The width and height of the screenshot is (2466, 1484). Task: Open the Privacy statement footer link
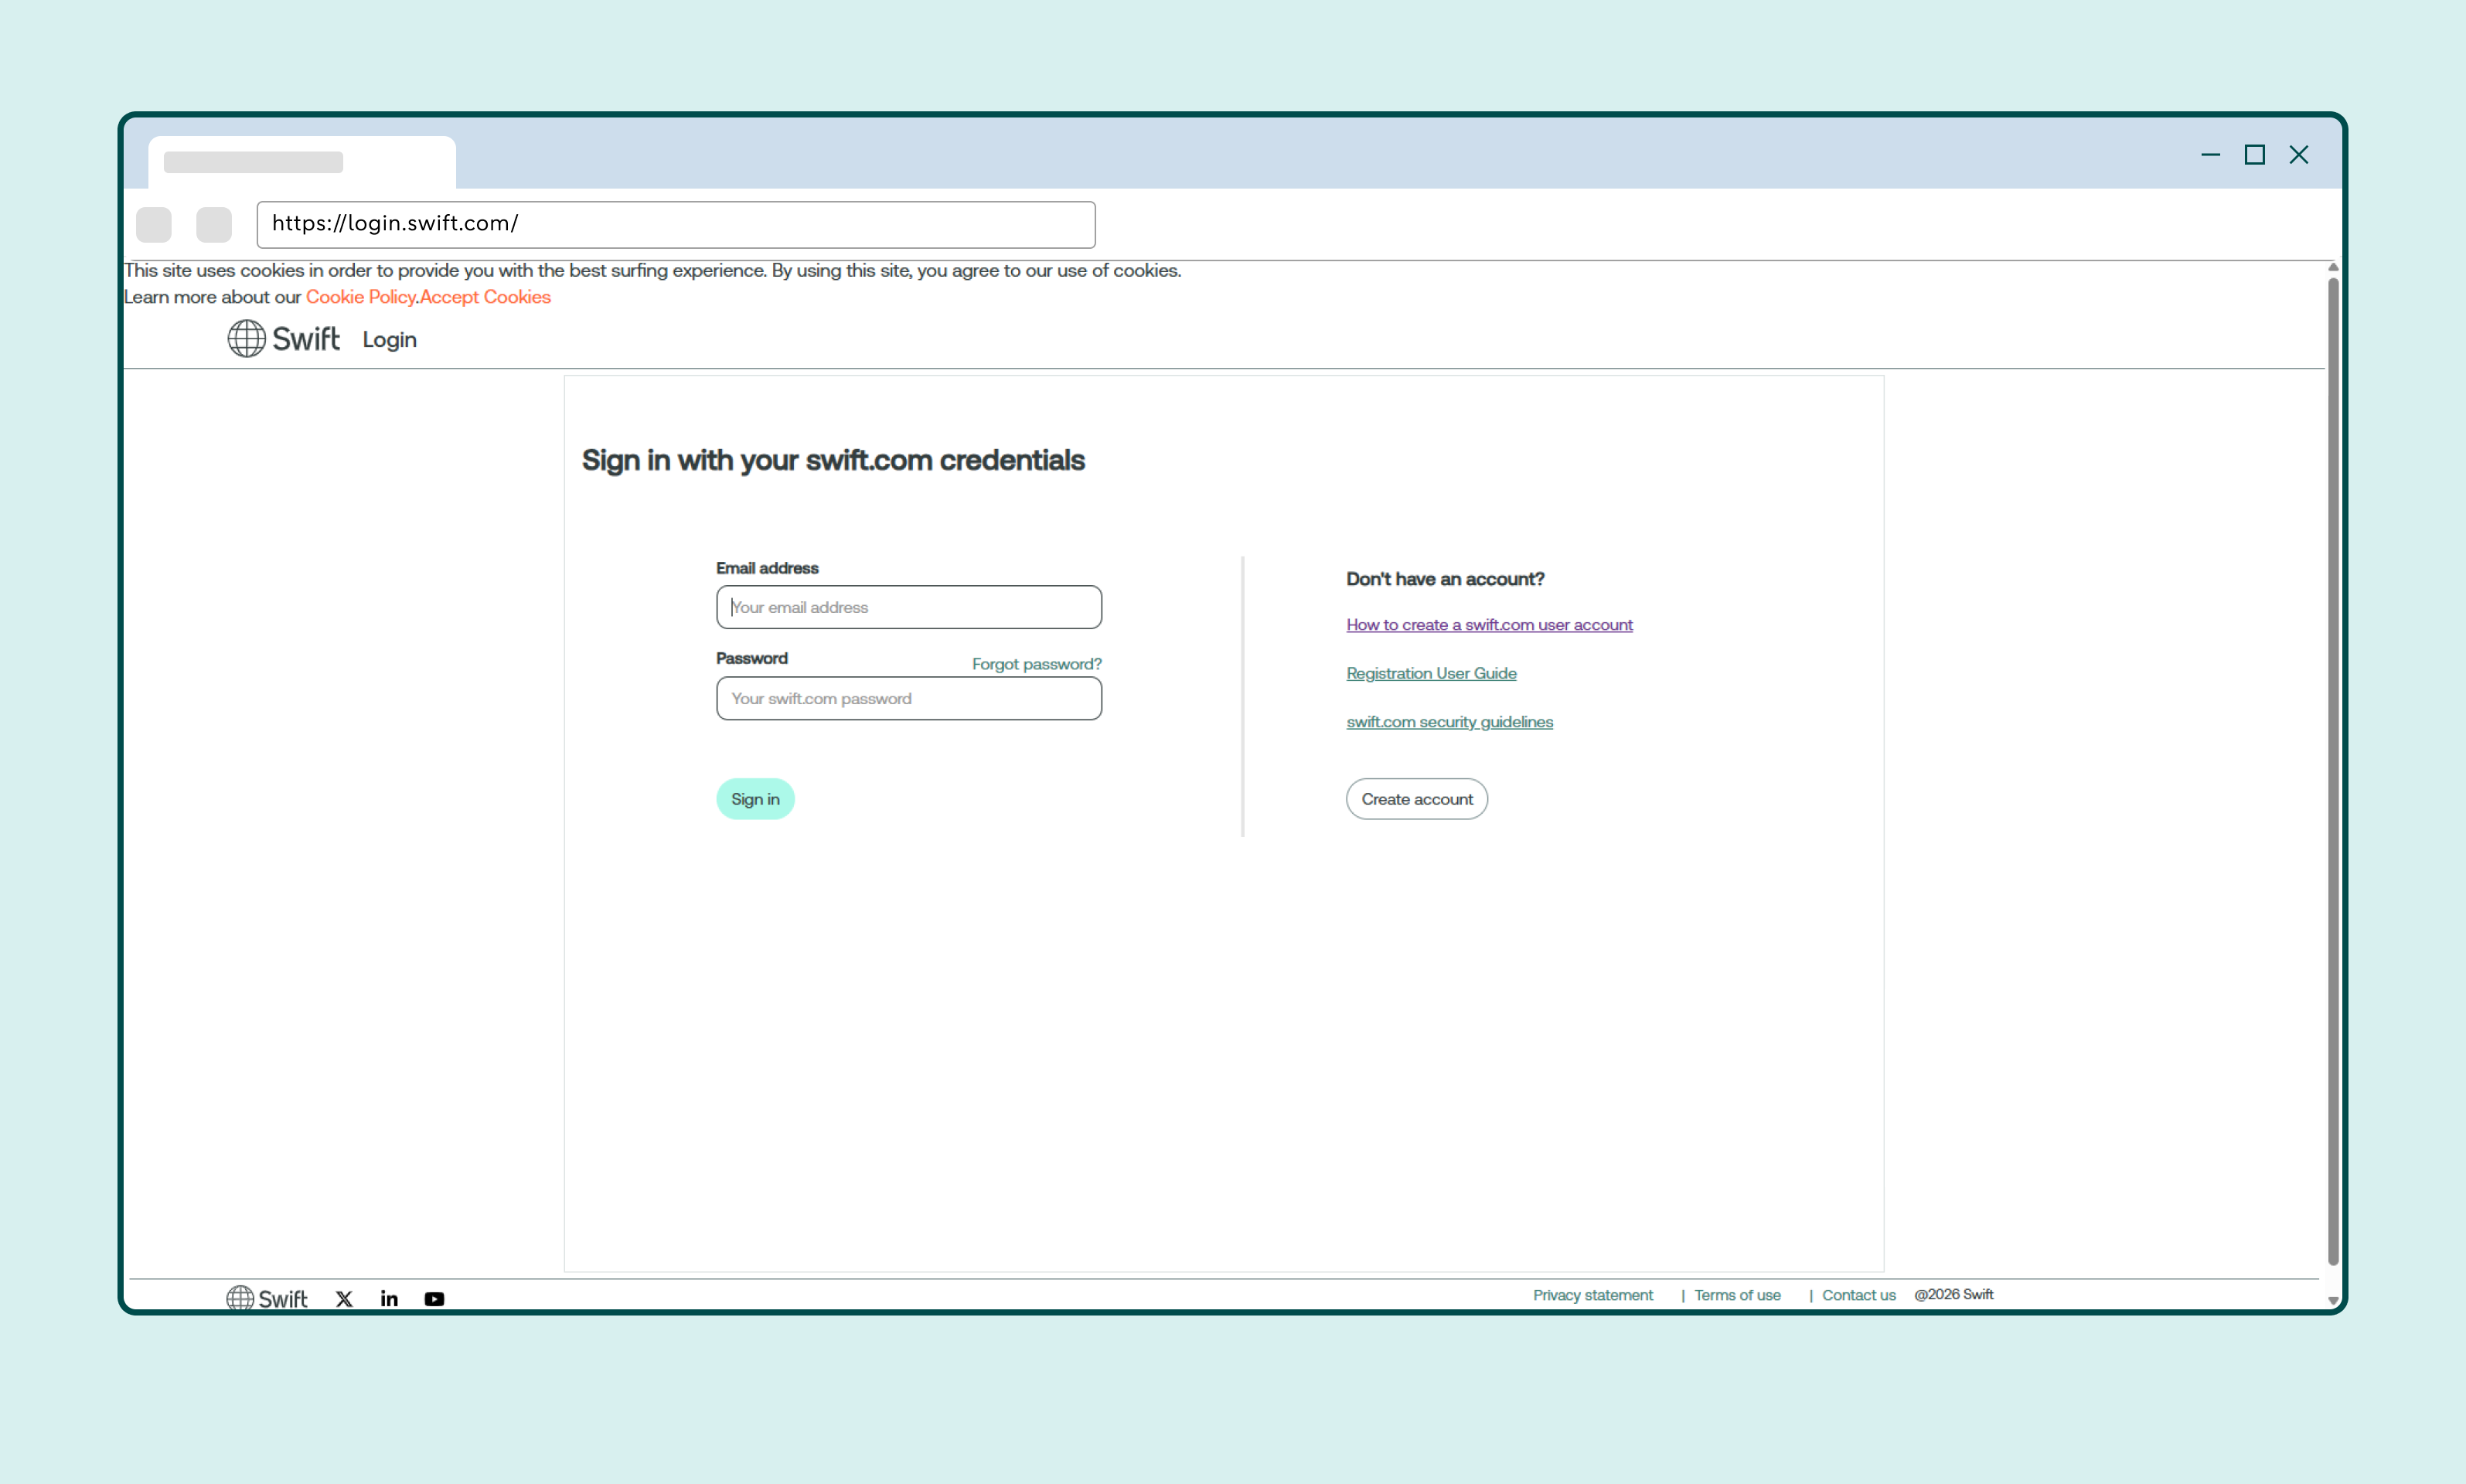pos(1593,1295)
